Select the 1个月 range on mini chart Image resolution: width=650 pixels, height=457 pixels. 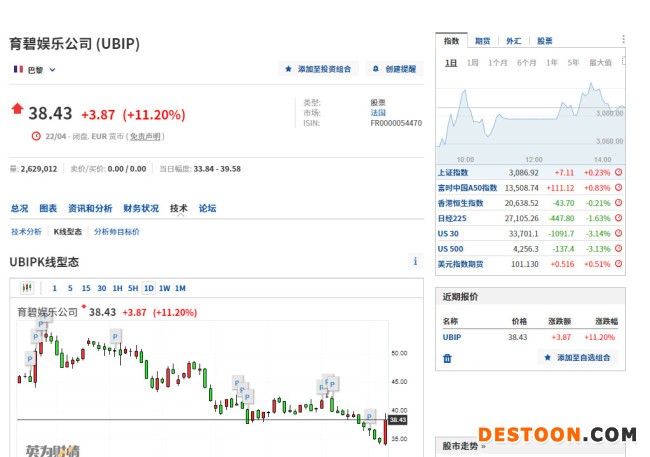[x=497, y=63]
